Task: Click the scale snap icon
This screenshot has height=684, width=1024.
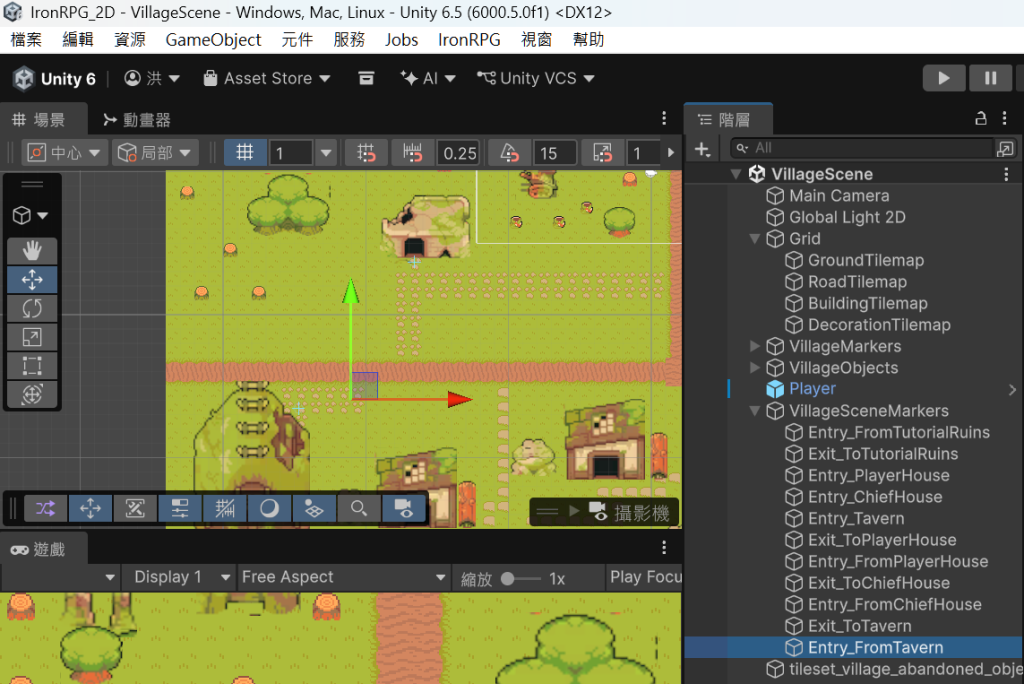Action: pos(602,153)
